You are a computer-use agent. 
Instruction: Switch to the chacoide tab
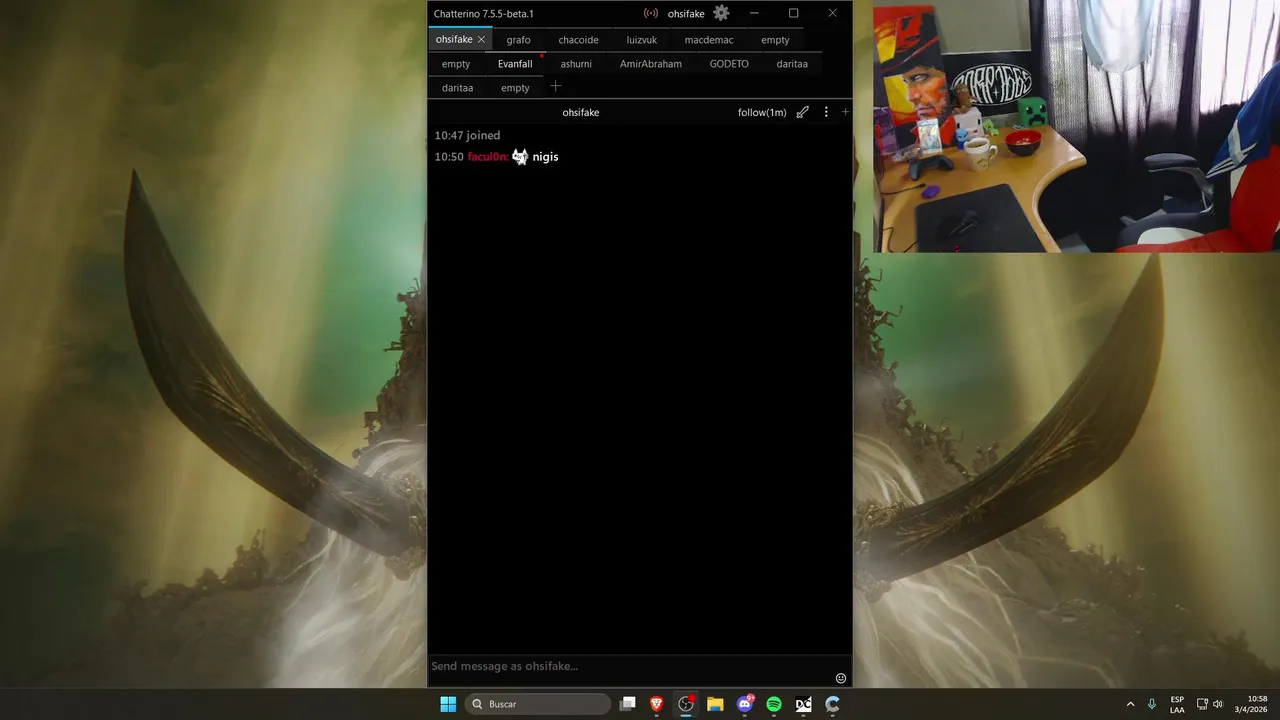[578, 40]
